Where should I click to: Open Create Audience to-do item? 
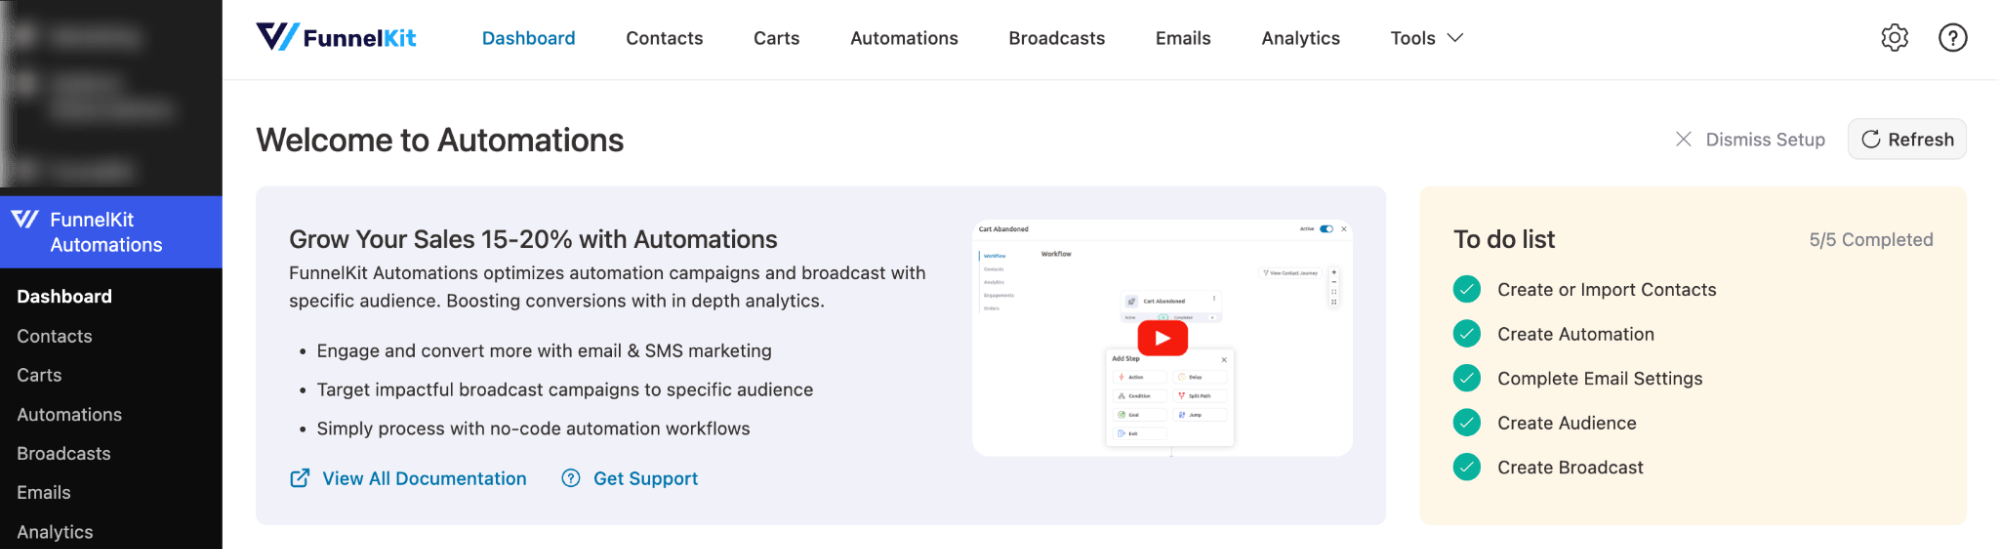[1566, 422]
